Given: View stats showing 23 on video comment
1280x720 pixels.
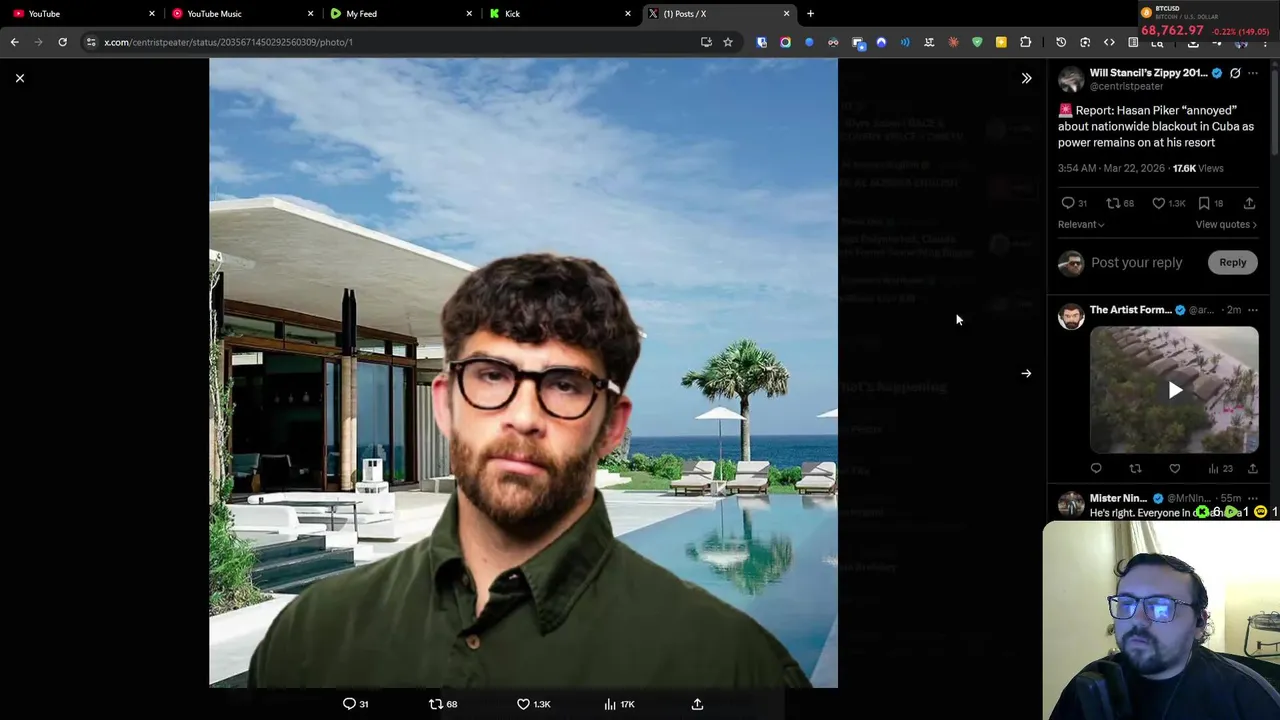Looking at the screenshot, I should pyautogui.click(x=1220, y=468).
